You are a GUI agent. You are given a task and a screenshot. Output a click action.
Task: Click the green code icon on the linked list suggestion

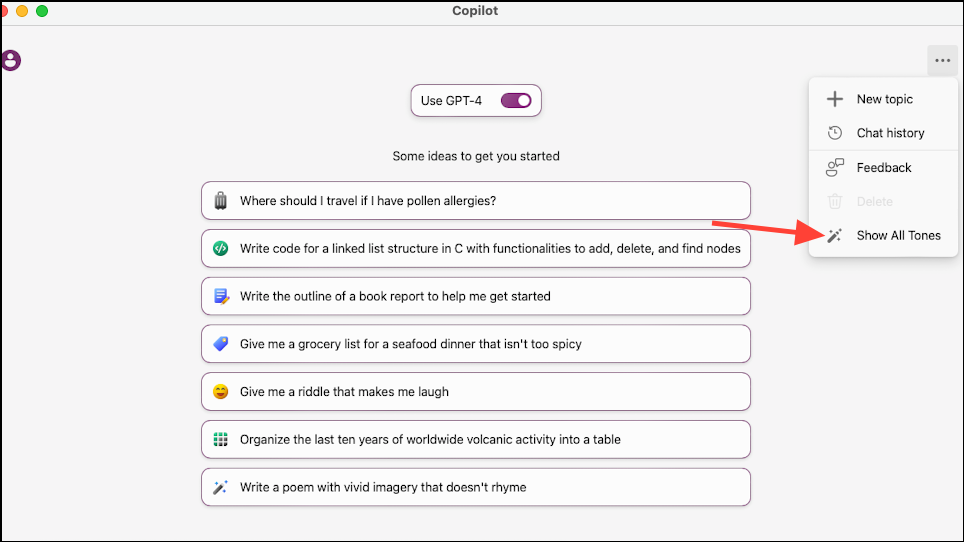(220, 248)
